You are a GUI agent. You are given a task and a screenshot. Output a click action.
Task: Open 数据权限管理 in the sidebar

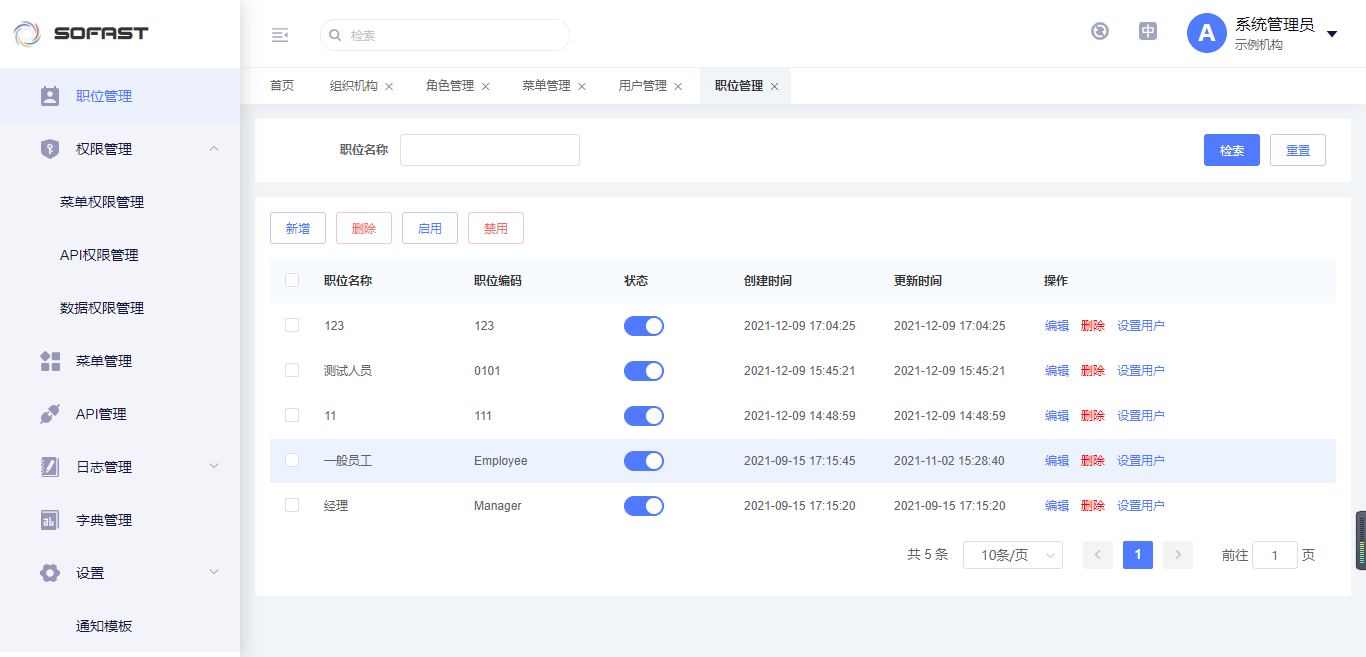[102, 308]
